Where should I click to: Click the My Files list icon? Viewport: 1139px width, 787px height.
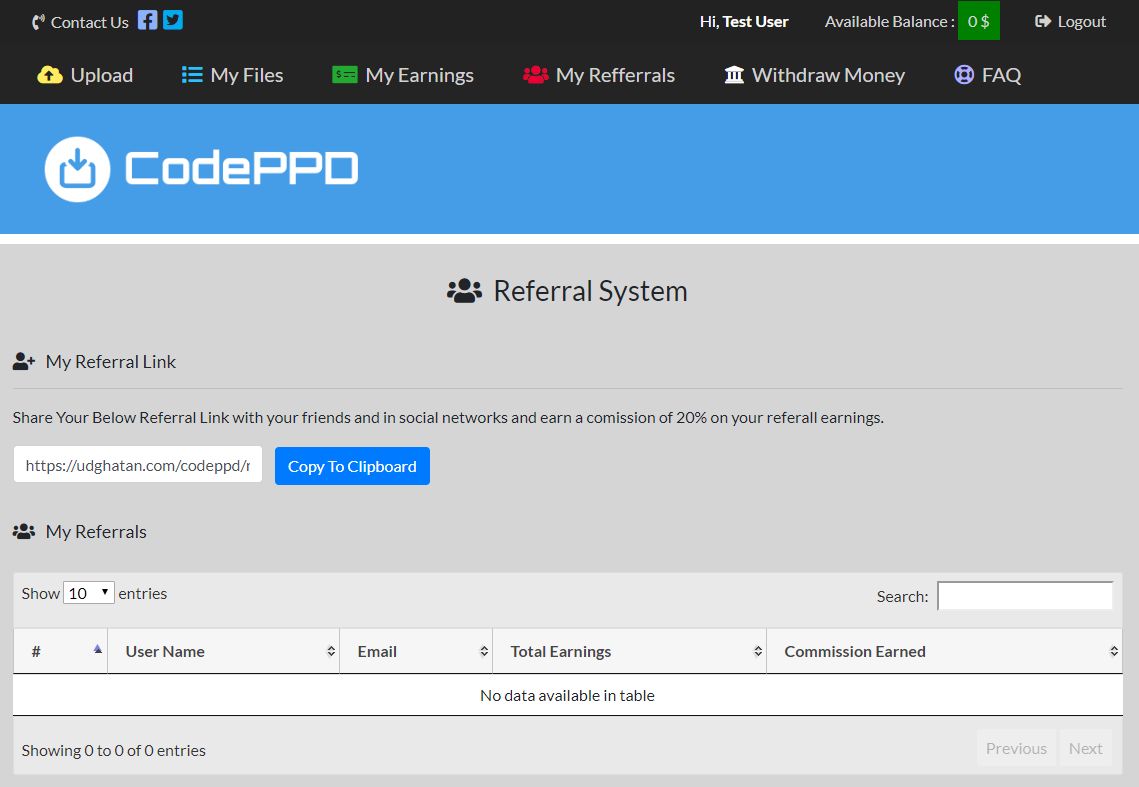point(192,75)
